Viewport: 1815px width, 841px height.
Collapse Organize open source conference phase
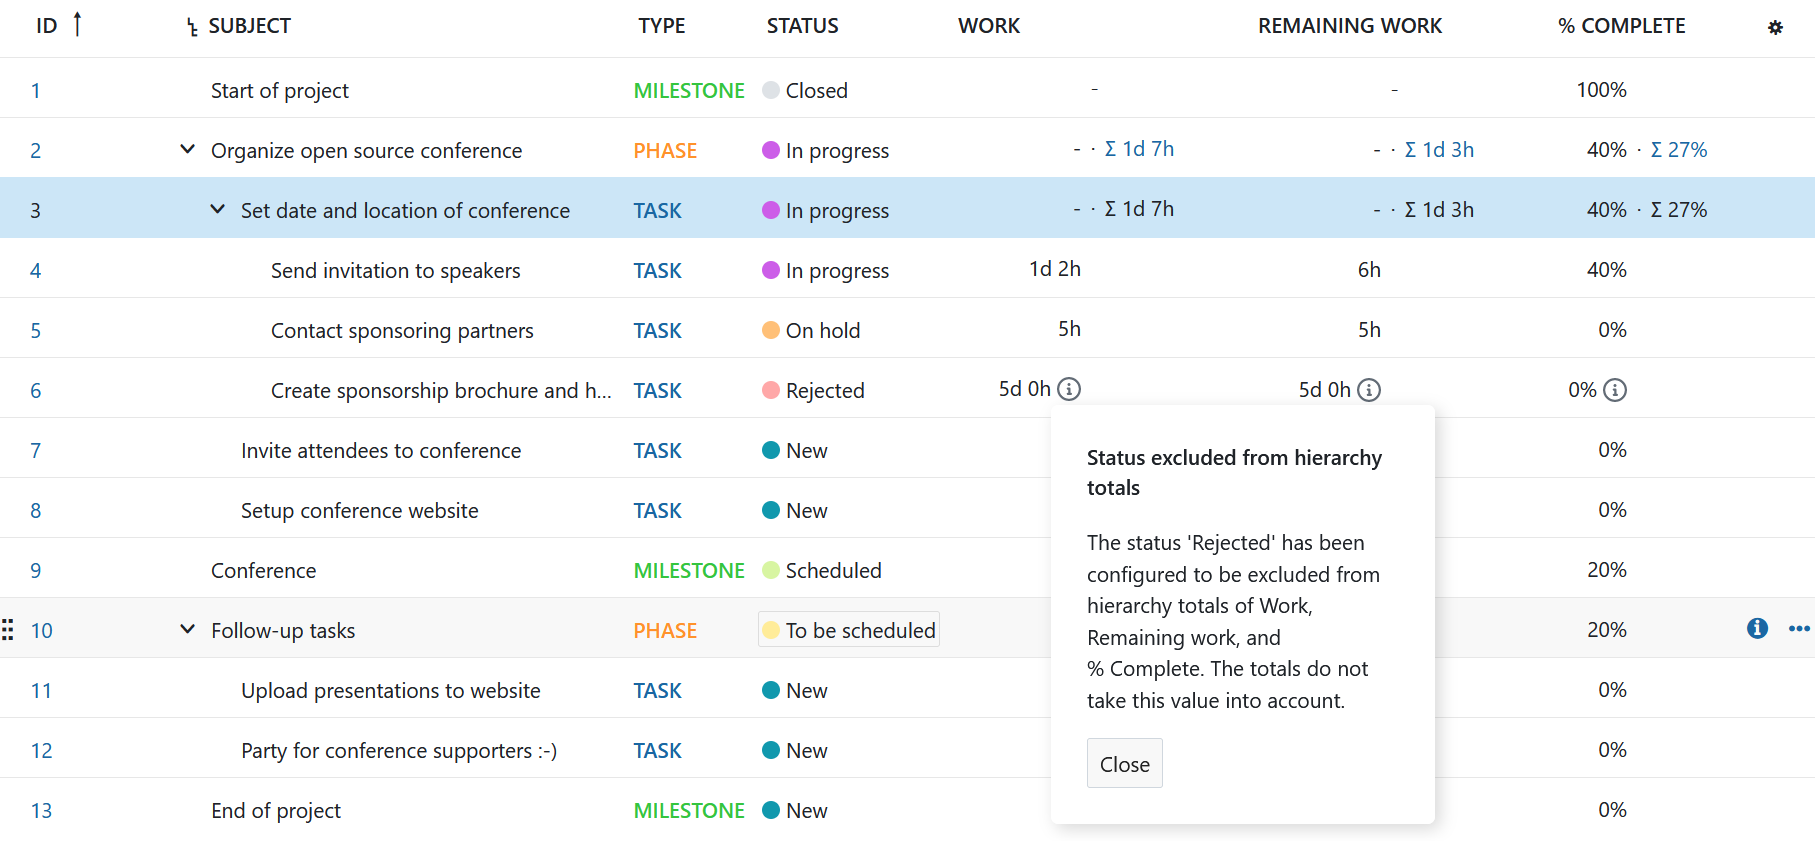[x=187, y=150]
